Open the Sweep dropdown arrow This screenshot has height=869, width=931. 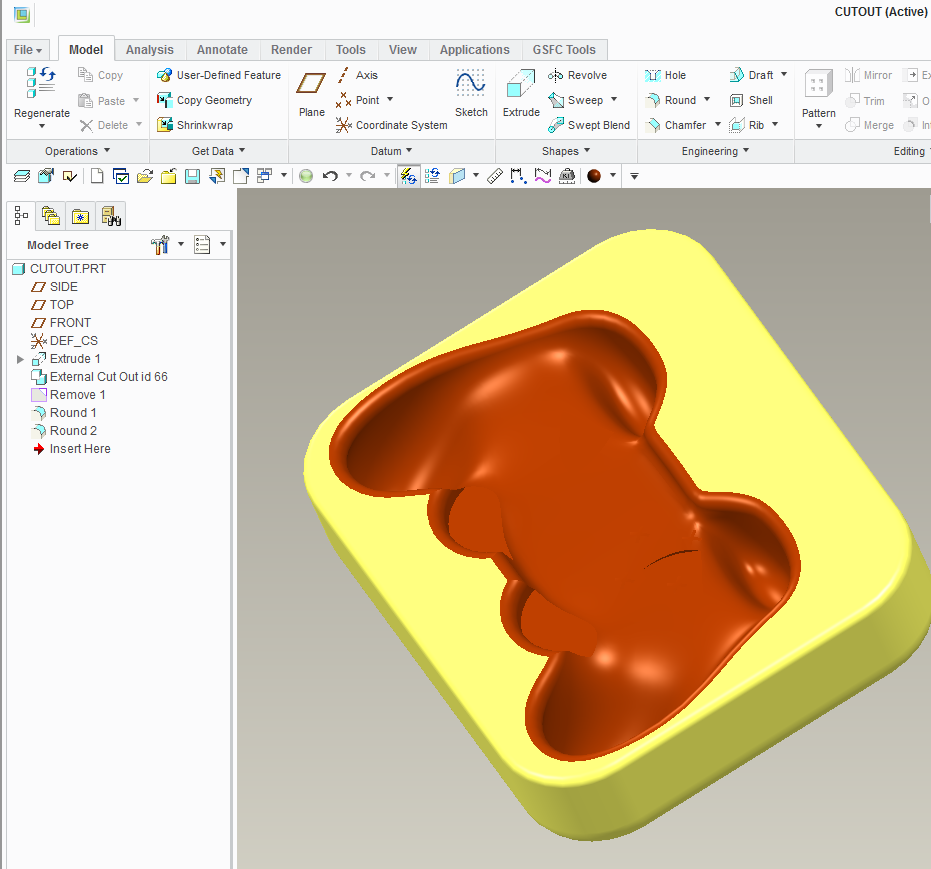tap(614, 100)
